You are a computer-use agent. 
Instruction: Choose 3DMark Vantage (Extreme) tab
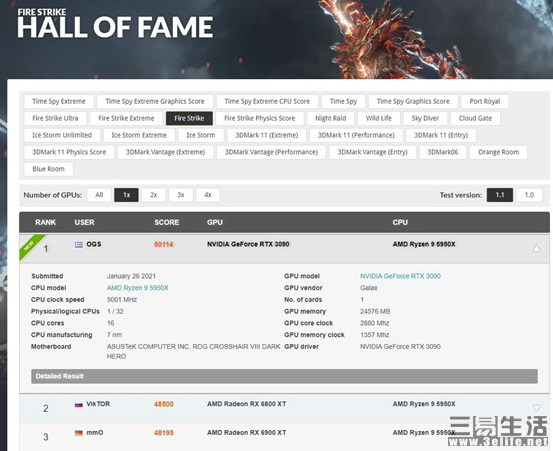click(165, 152)
